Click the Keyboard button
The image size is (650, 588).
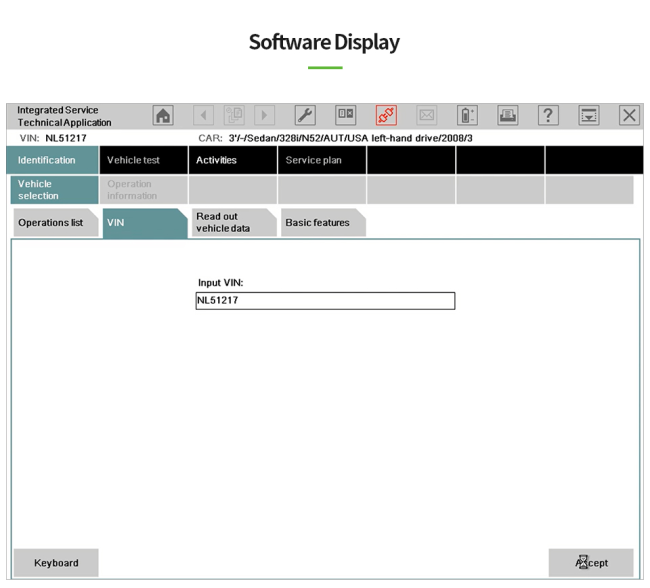coord(56,563)
